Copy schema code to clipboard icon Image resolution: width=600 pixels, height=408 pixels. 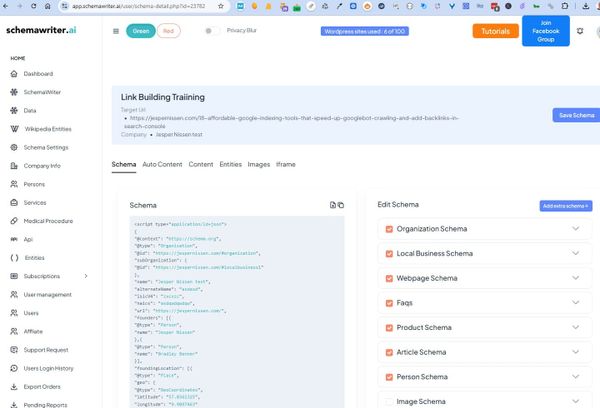pyautogui.click(x=341, y=205)
